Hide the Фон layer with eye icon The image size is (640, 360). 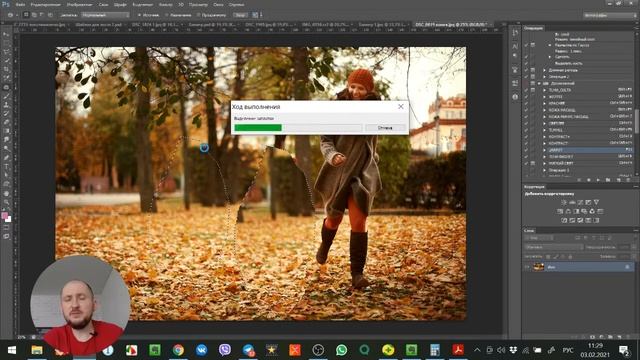[527, 267]
